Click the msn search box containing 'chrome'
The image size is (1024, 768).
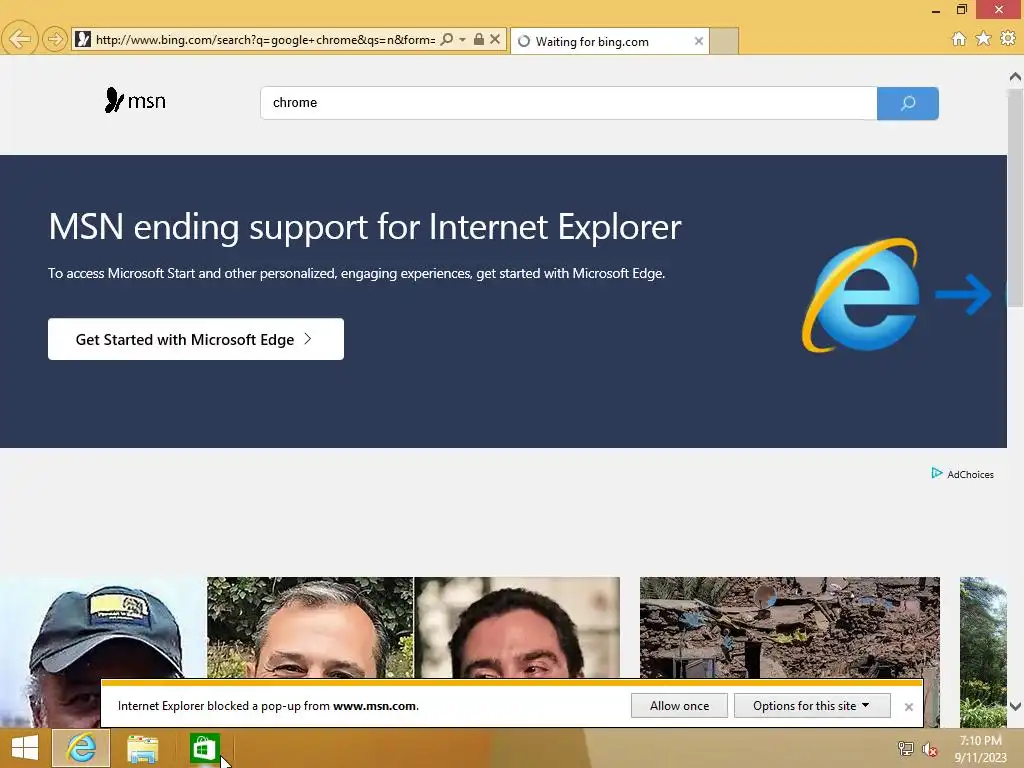pyautogui.click(x=568, y=103)
